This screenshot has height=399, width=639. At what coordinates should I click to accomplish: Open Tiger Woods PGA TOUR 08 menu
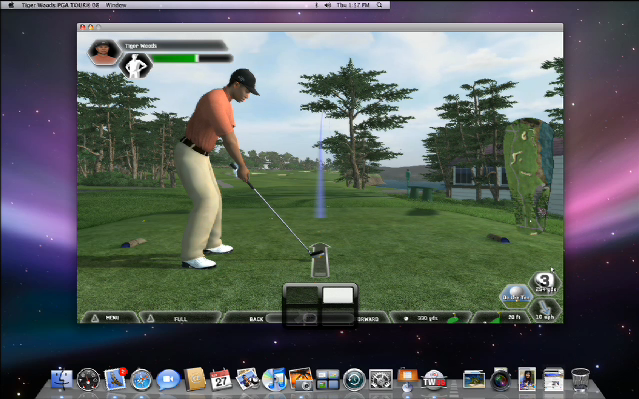coord(60,5)
